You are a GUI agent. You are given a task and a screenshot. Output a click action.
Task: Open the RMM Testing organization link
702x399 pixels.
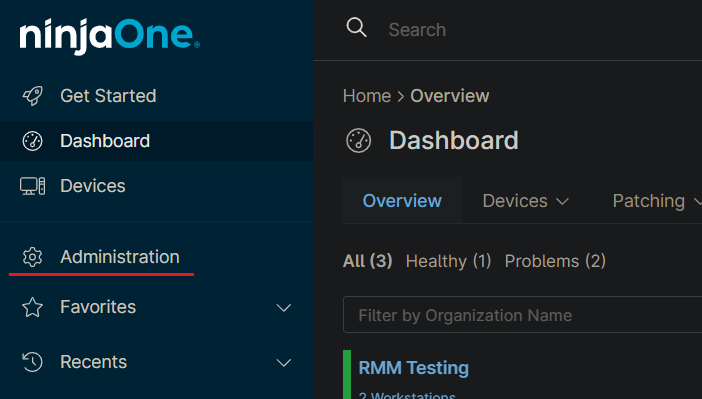(414, 368)
